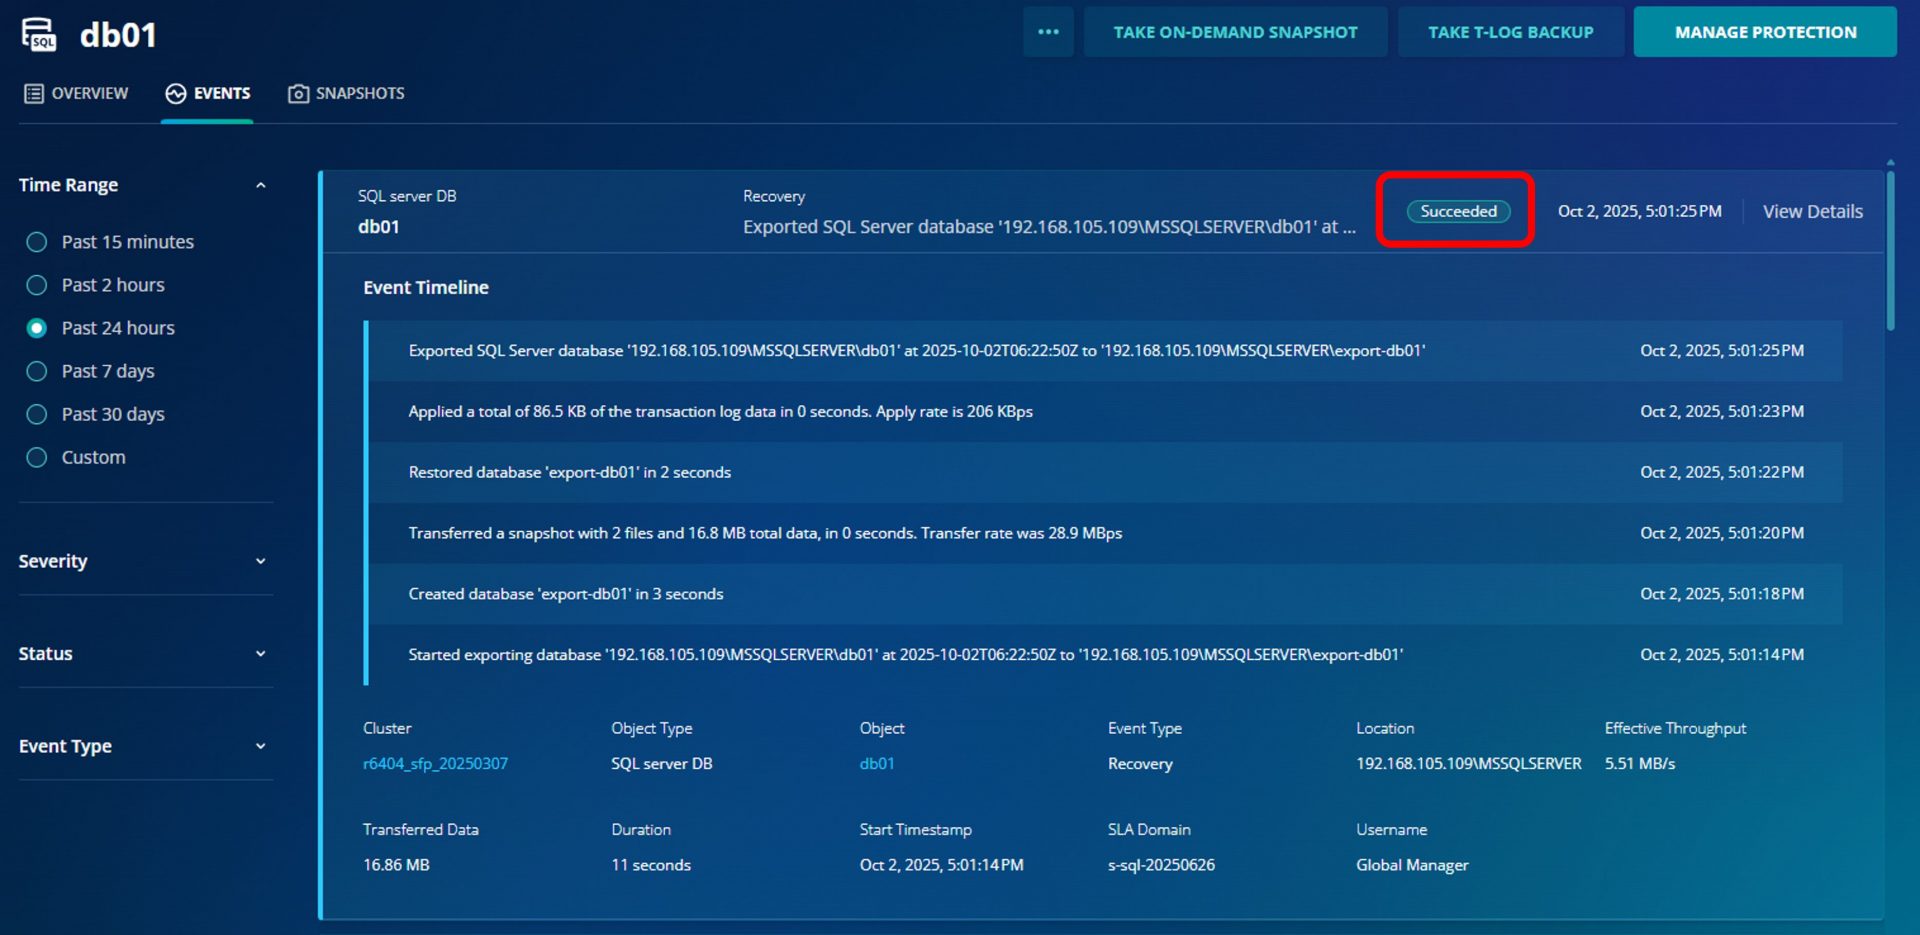The image size is (1920, 935).
Task: Select Past 15 minutes time range
Action: coord(37,242)
